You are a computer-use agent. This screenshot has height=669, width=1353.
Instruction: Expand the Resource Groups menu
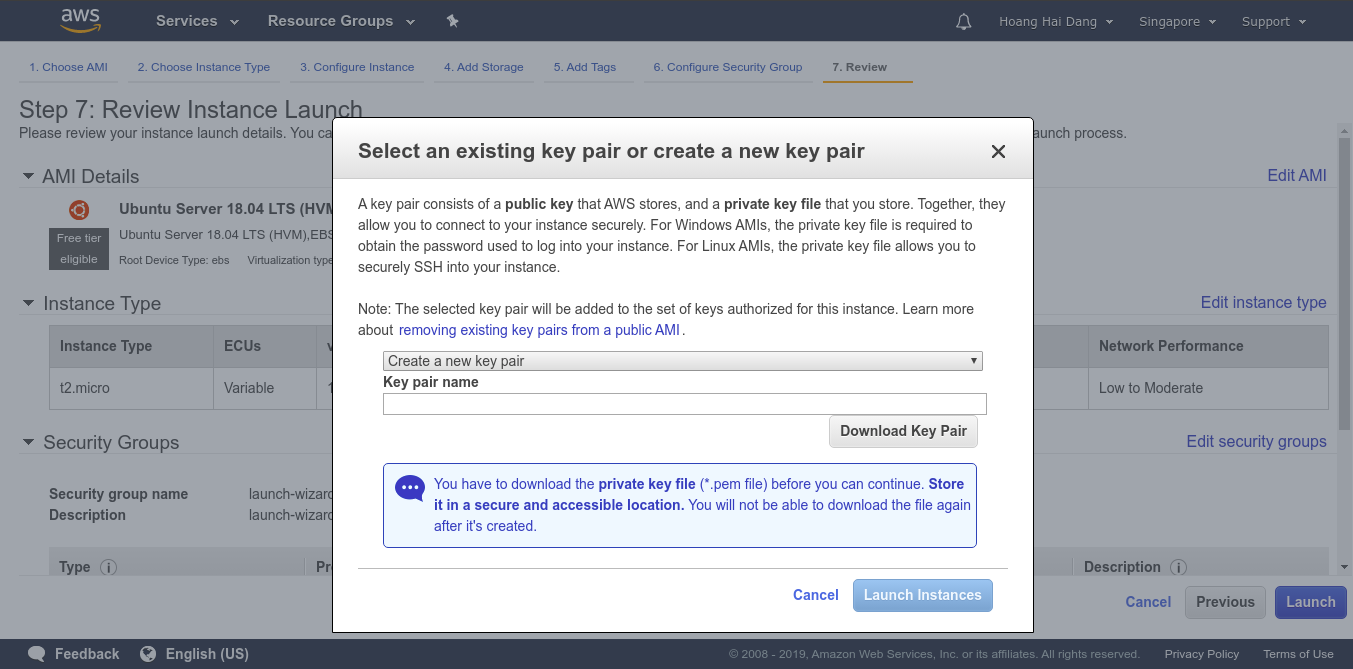coord(339,21)
